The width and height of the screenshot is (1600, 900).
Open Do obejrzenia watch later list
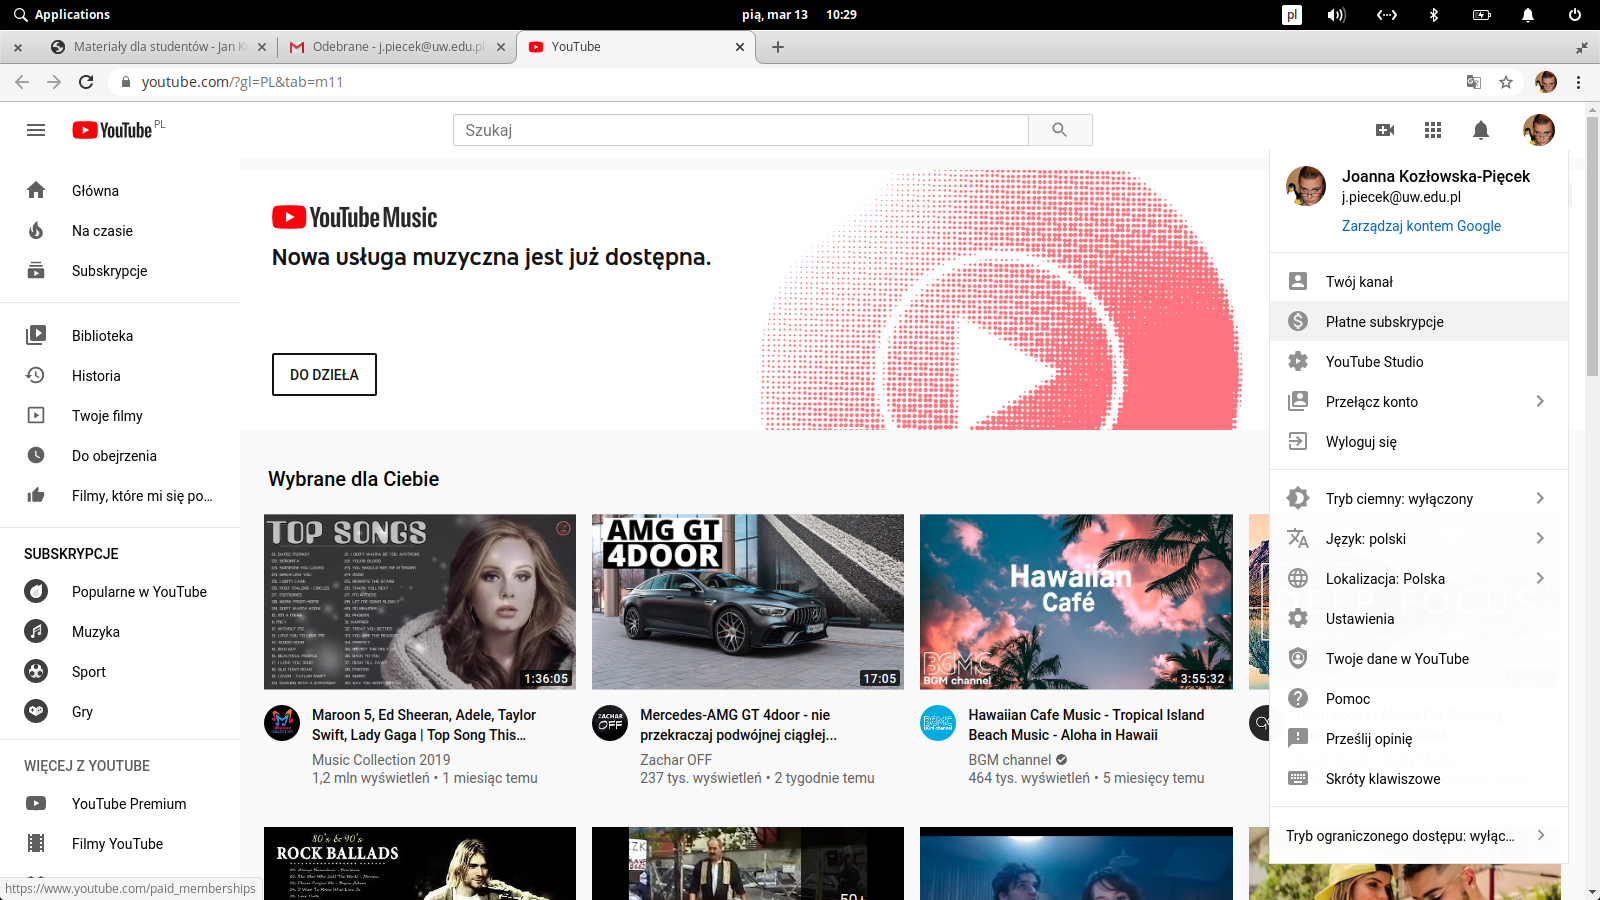[120, 456]
